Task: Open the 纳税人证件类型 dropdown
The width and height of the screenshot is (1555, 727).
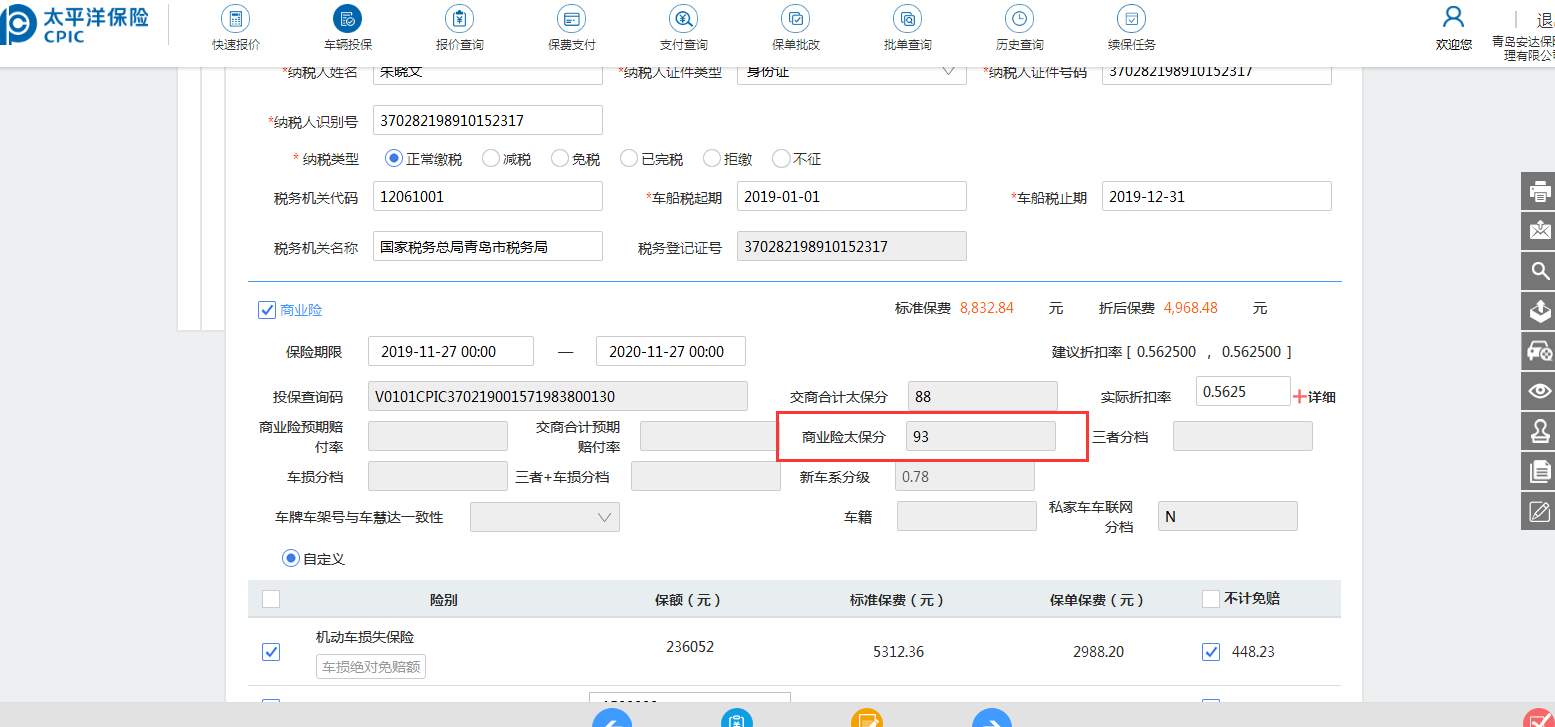Action: pyautogui.click(x=851, y=72)
